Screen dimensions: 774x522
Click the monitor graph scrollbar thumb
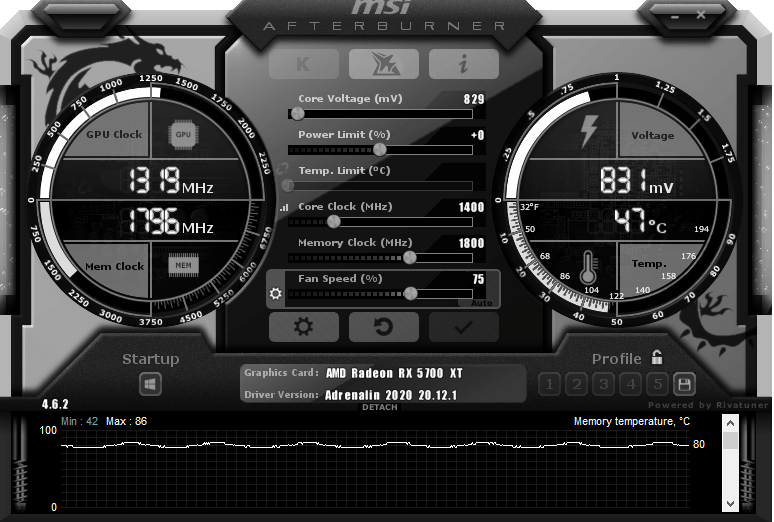point(730,441)
